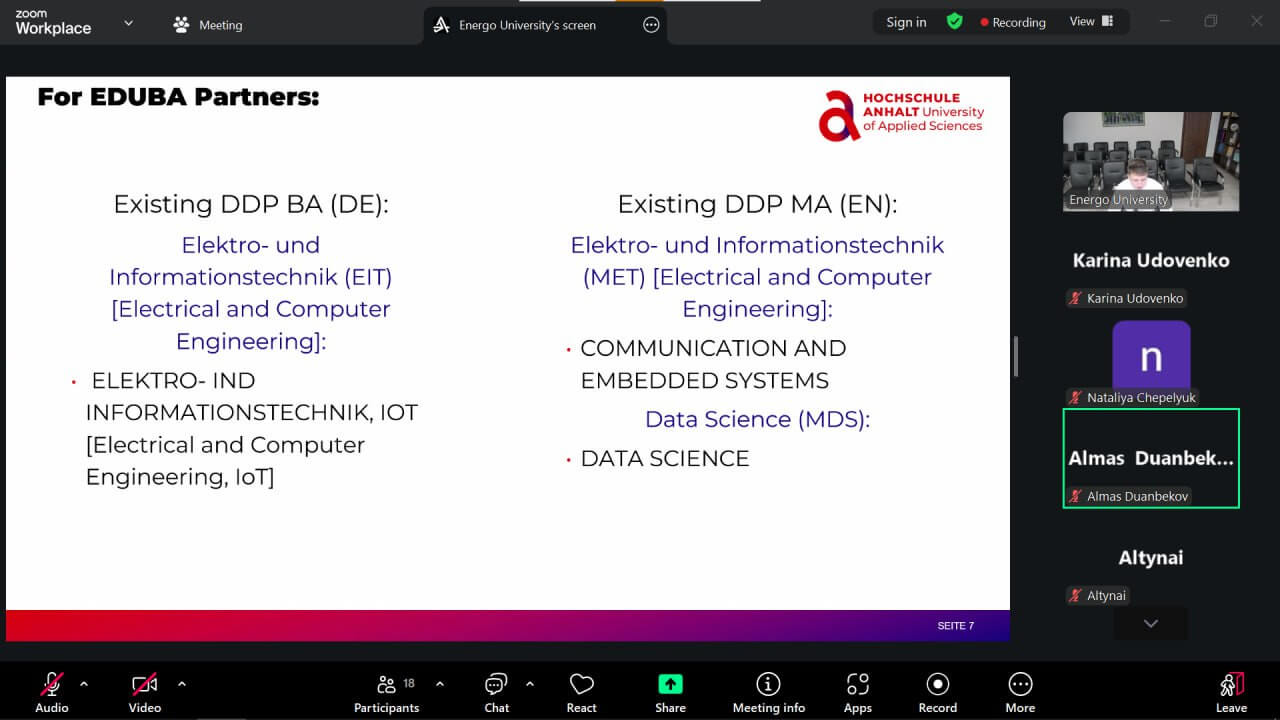Open the More options menu

(1020, 692)
